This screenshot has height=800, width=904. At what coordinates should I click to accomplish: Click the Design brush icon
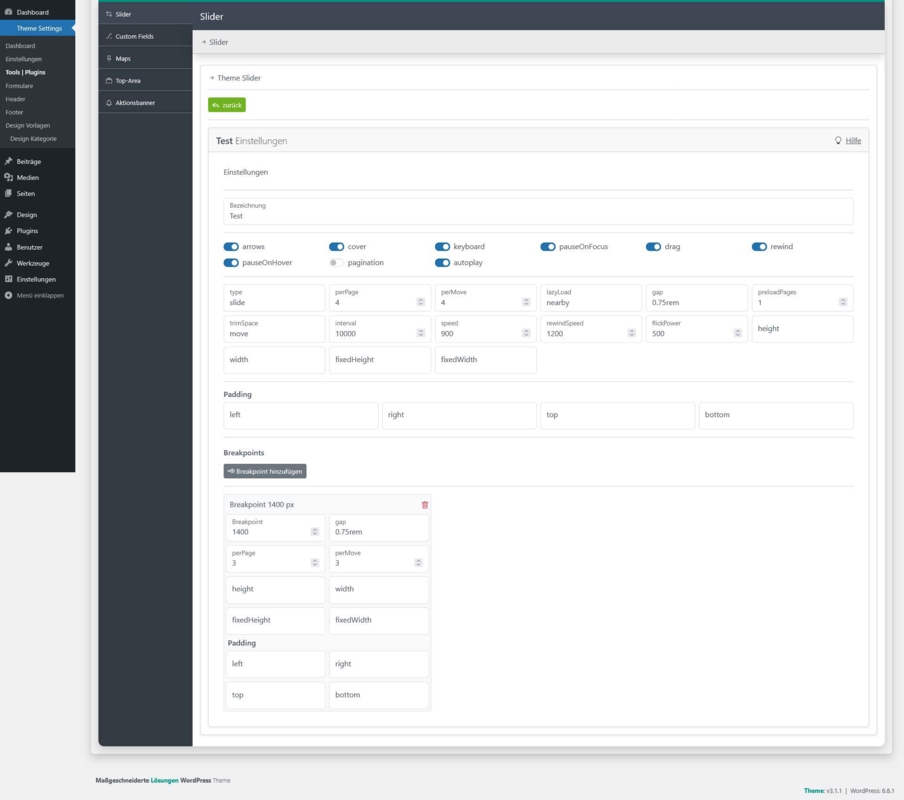tap(8, 214)
